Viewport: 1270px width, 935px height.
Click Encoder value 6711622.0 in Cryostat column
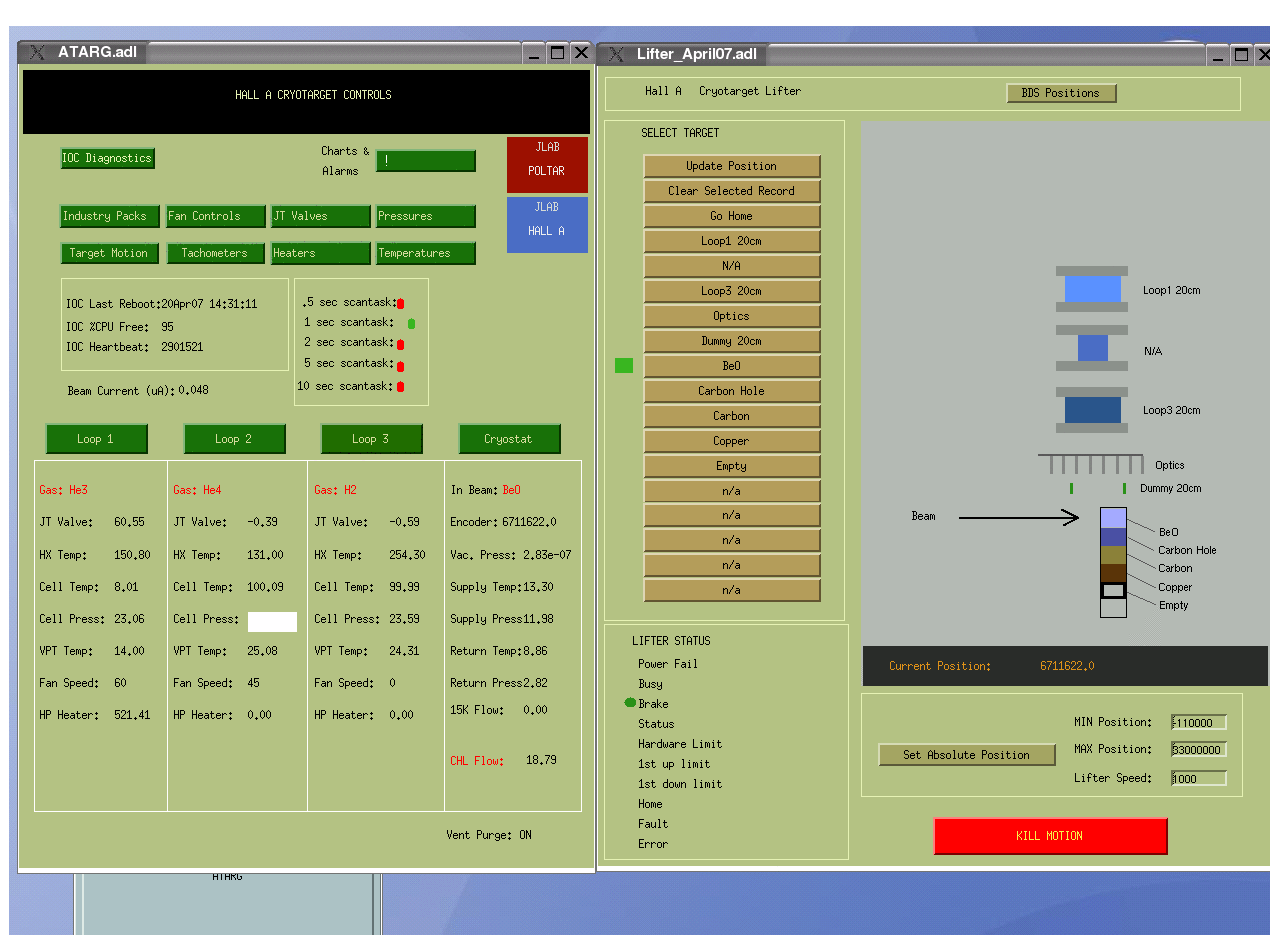[528, 522]
